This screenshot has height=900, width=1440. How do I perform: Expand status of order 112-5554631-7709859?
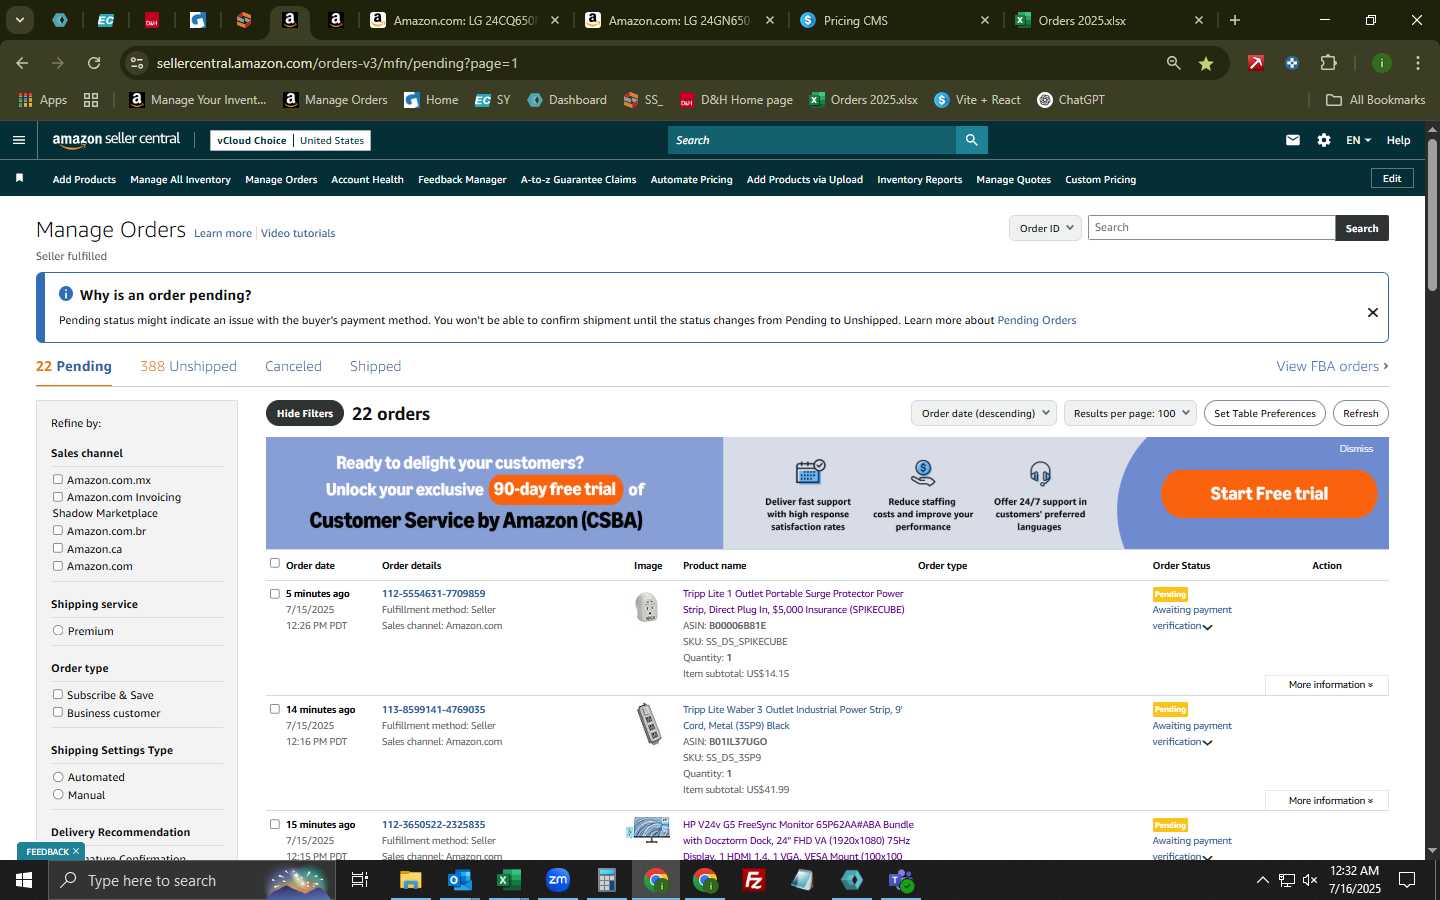click(x=1207, y=627)
